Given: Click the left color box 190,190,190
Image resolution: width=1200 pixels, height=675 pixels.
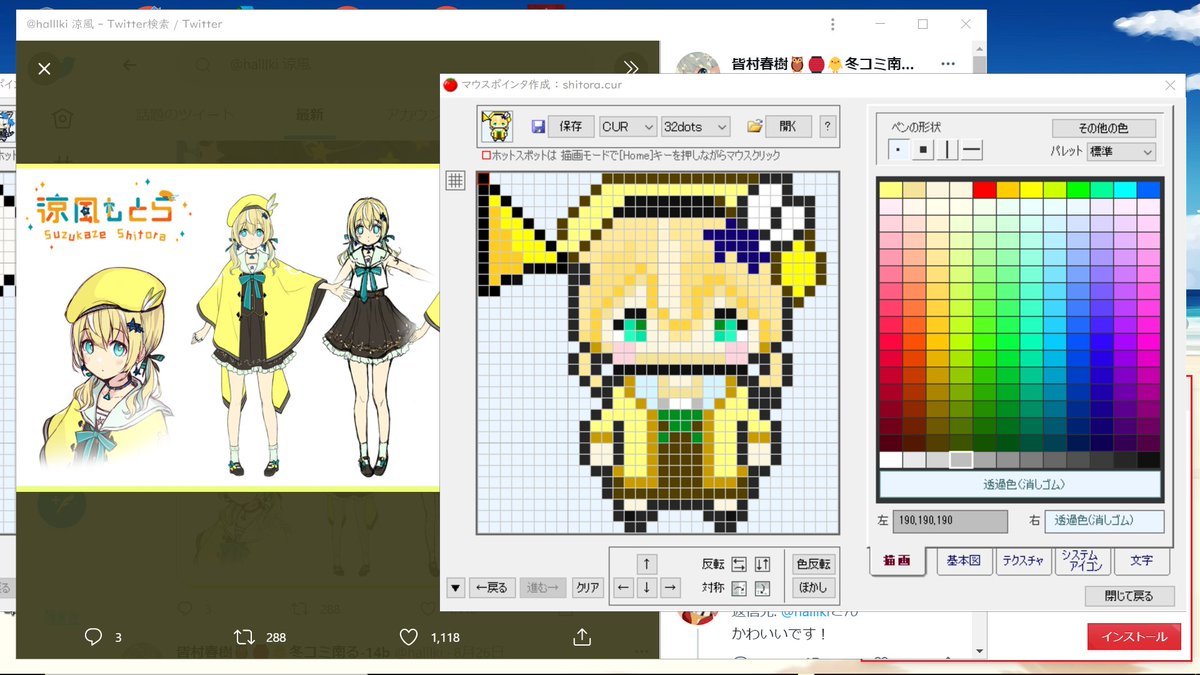Looking at the screenshot, I should click(951, 521).
